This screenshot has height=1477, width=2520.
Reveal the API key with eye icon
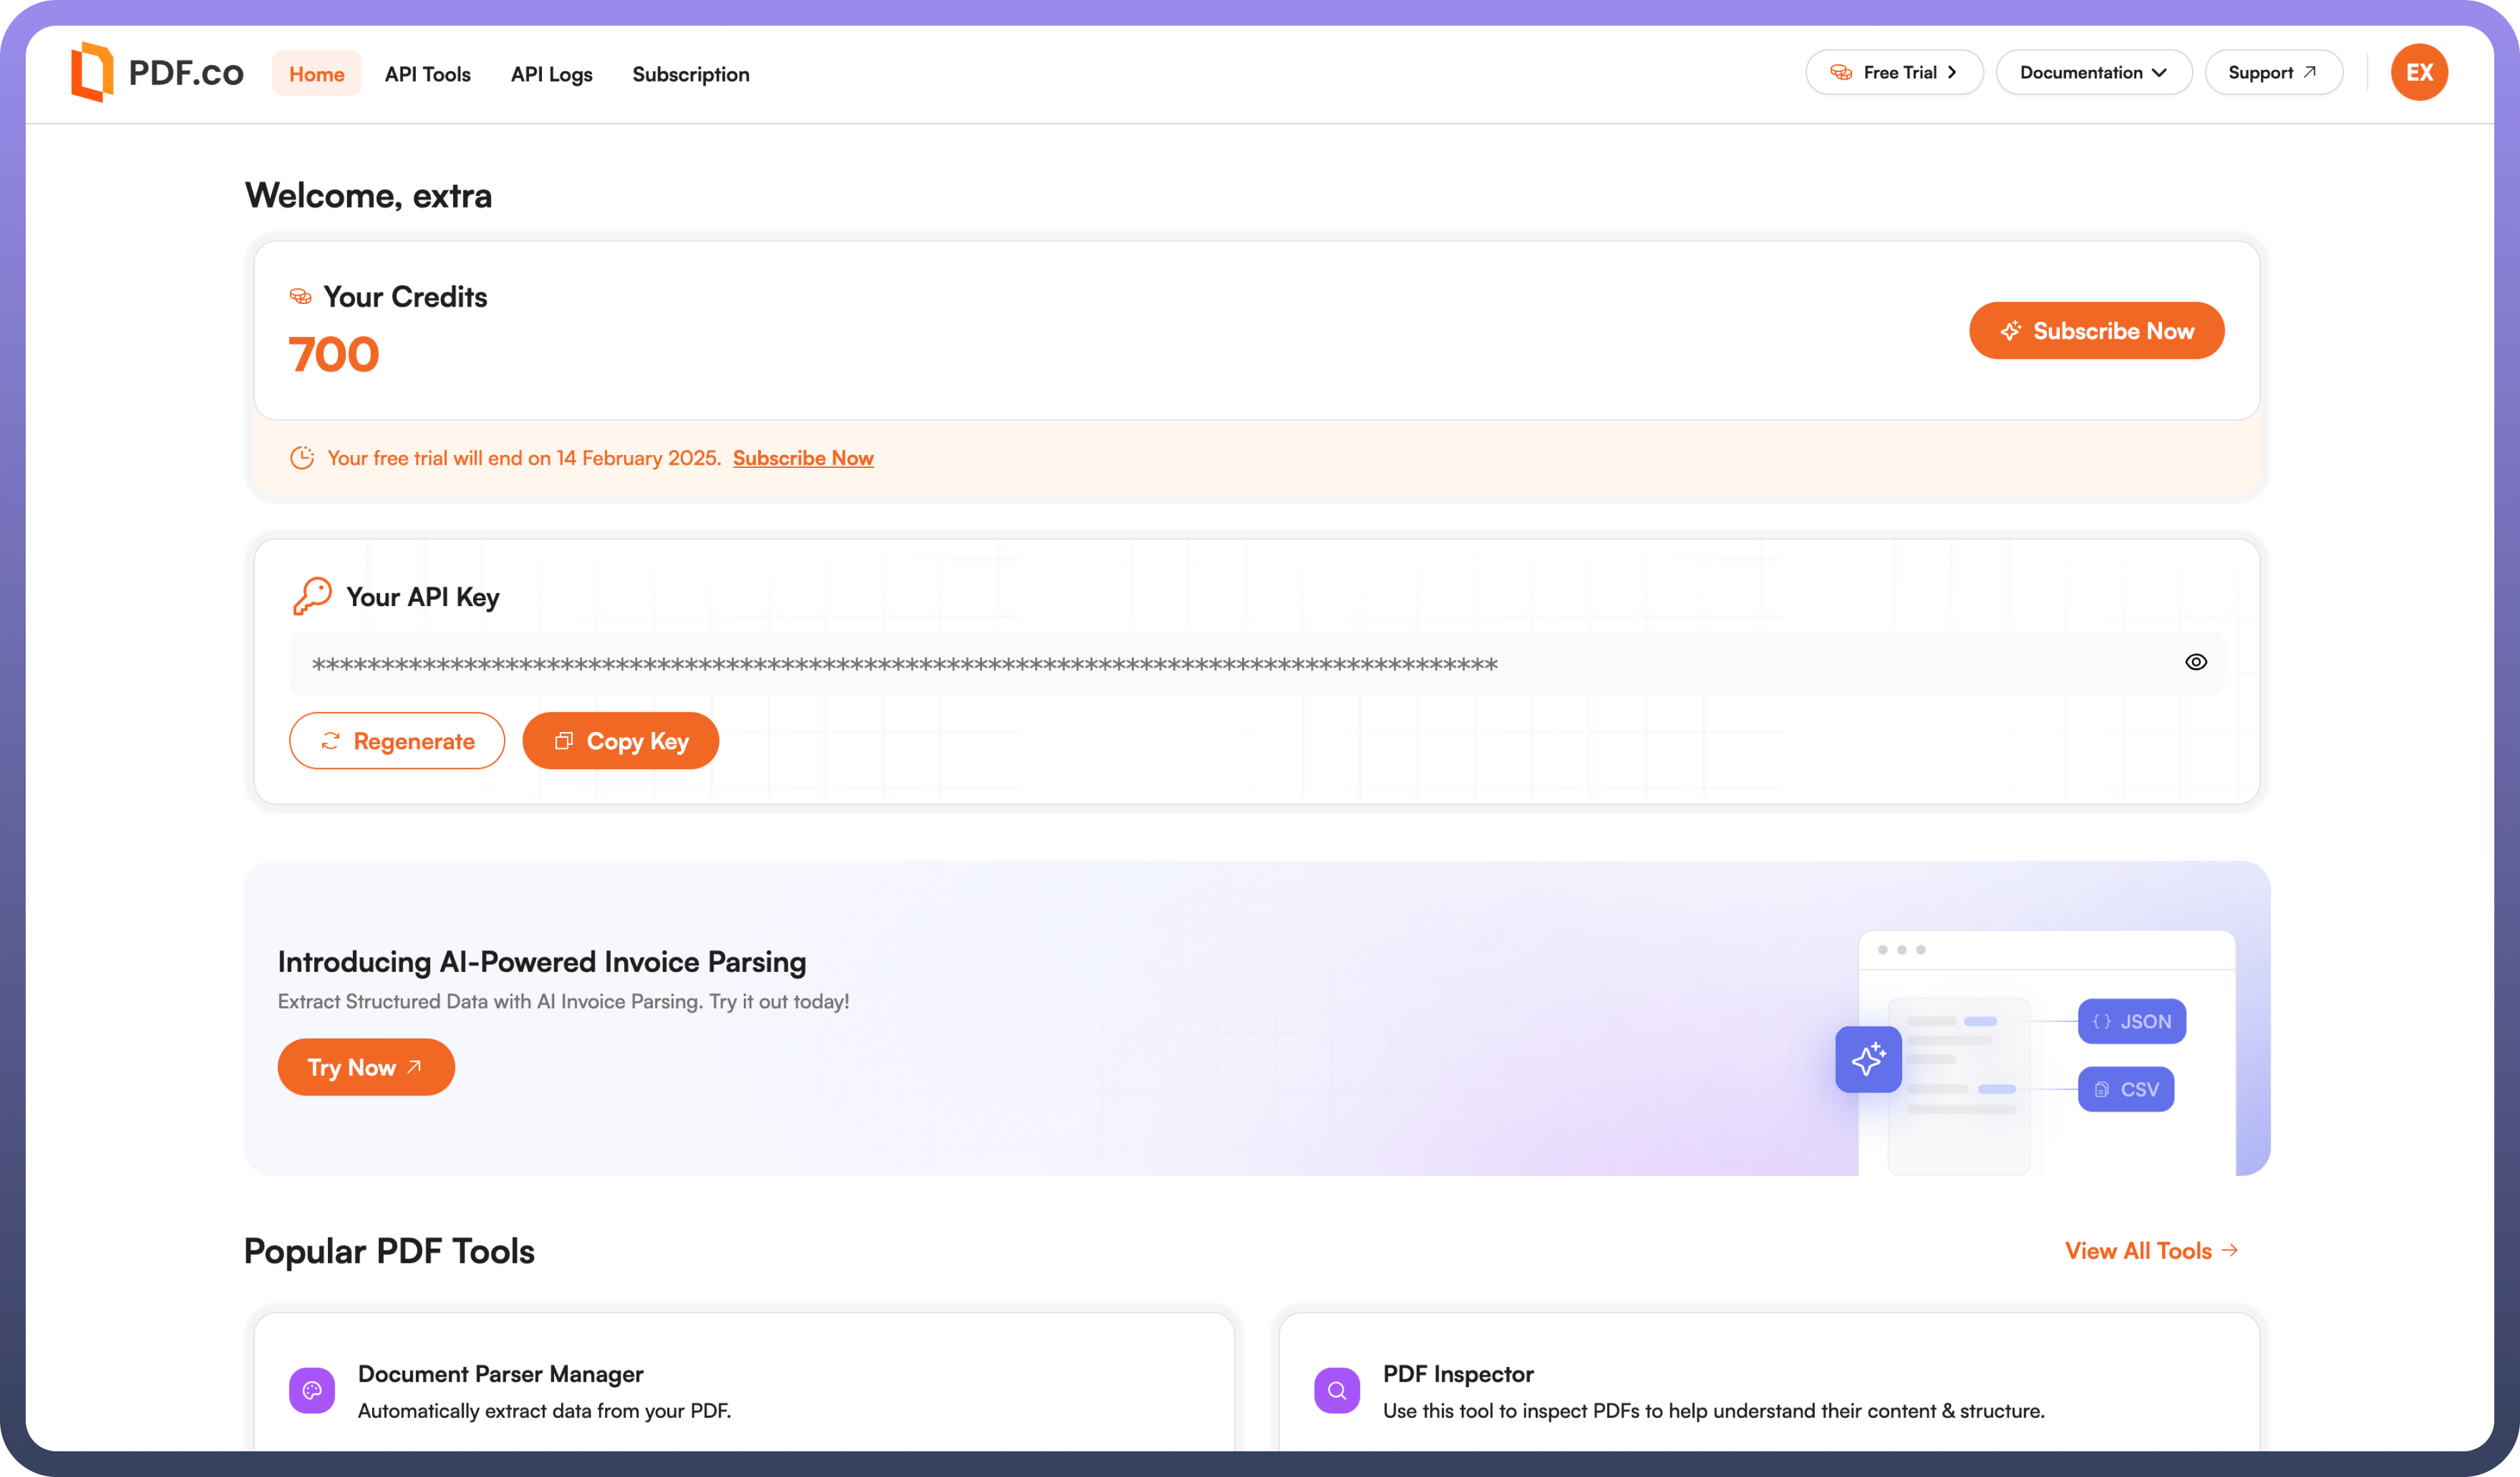2195,662
